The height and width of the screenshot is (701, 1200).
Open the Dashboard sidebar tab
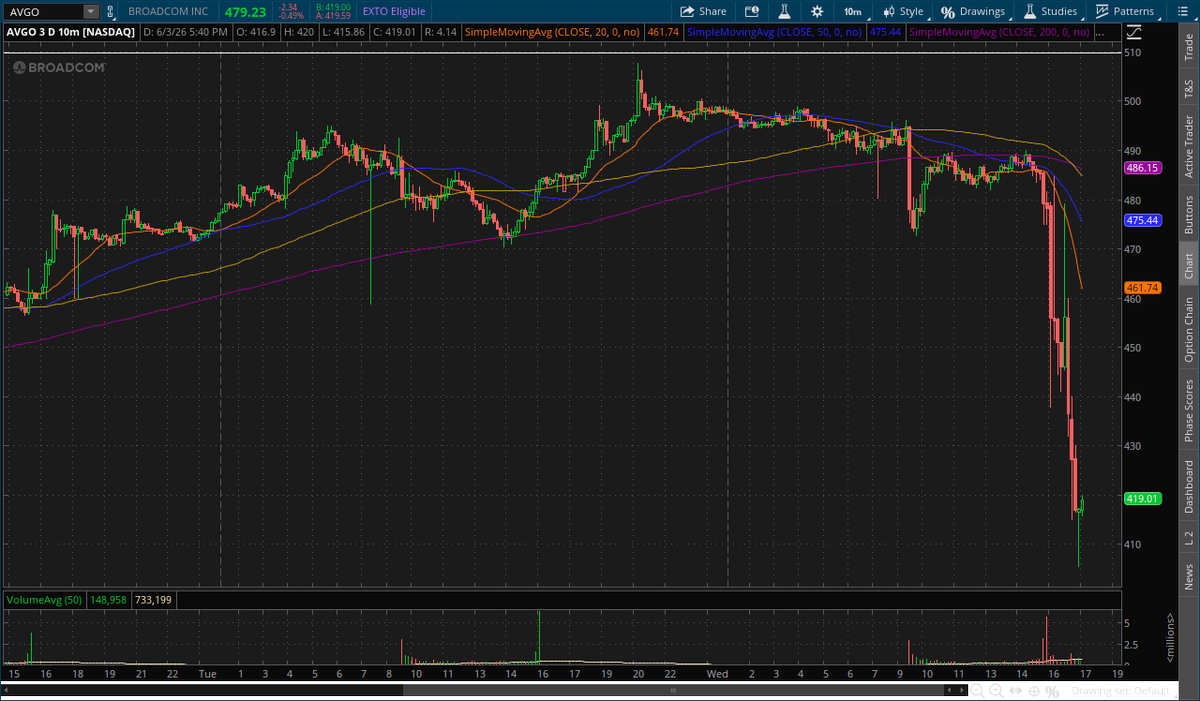click(1189, 487)
